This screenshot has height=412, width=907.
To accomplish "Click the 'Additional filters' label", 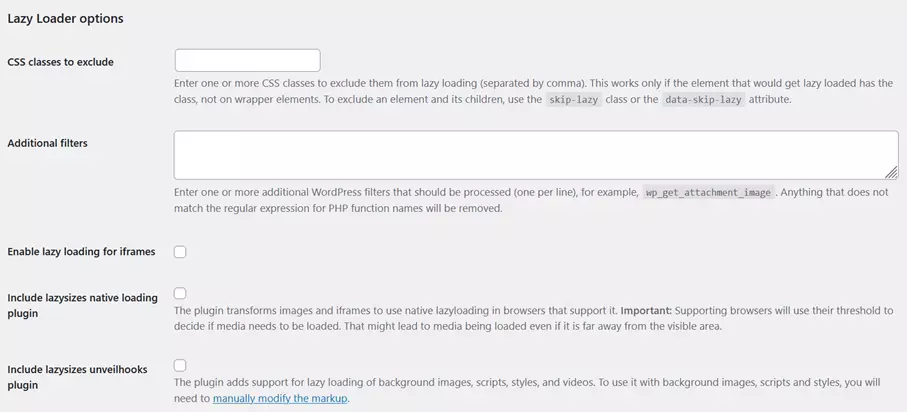I will (x=47, y=143).
